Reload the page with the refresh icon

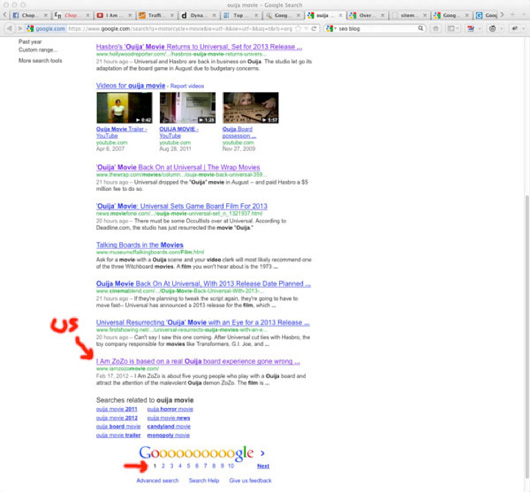(x=314, y=29)
